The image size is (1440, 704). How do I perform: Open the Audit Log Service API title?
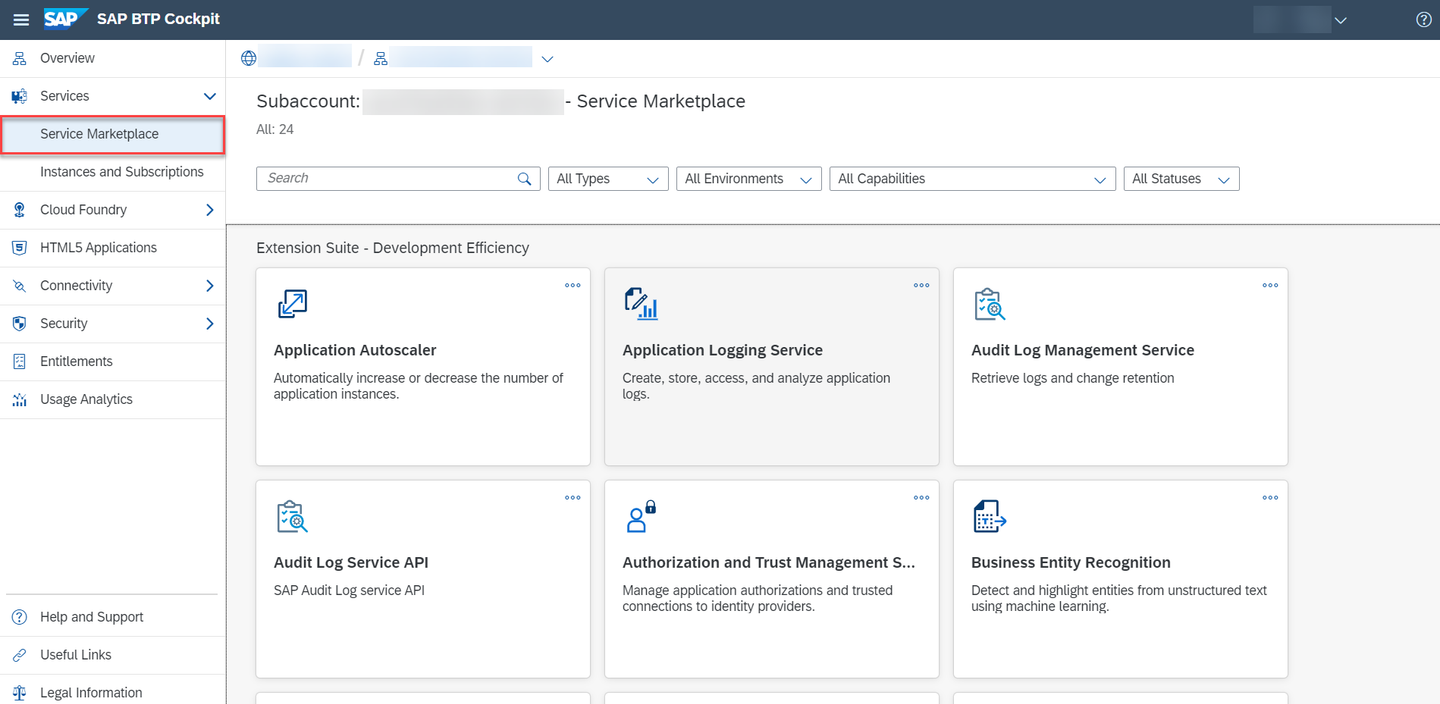[x=351, y=563]
